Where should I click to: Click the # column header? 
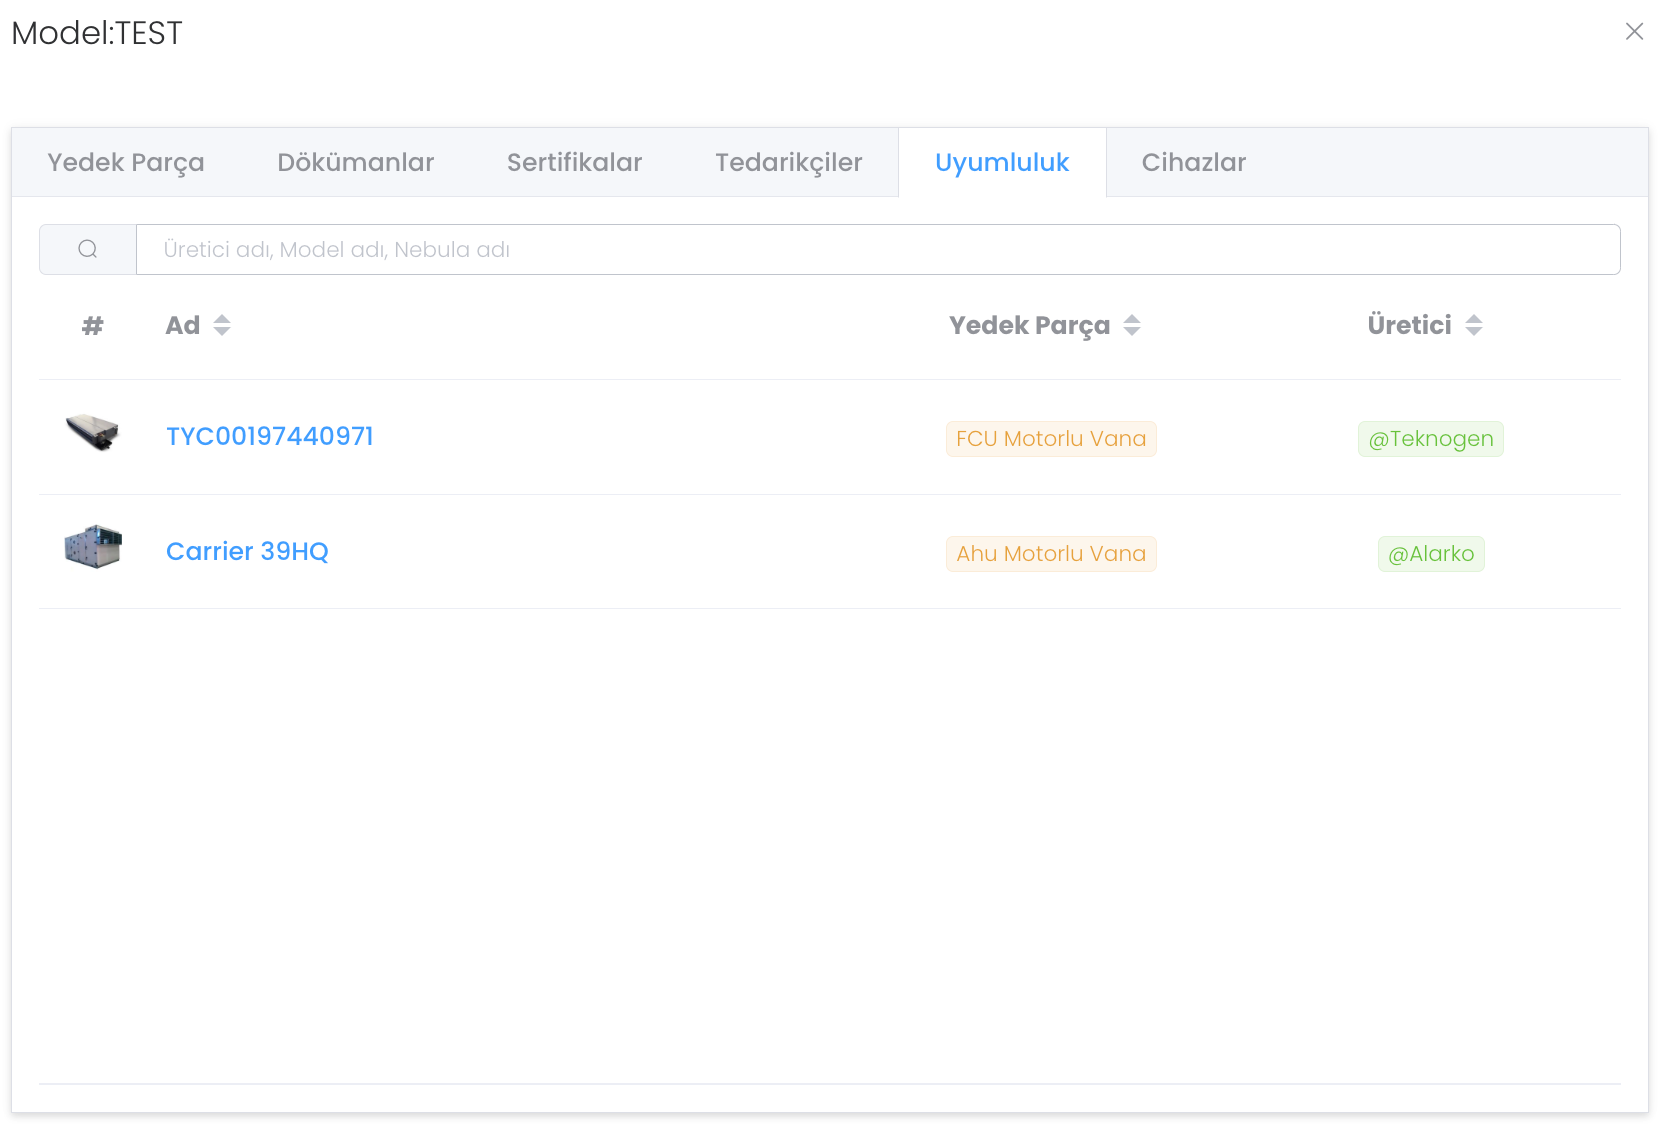tap(93, 325)
